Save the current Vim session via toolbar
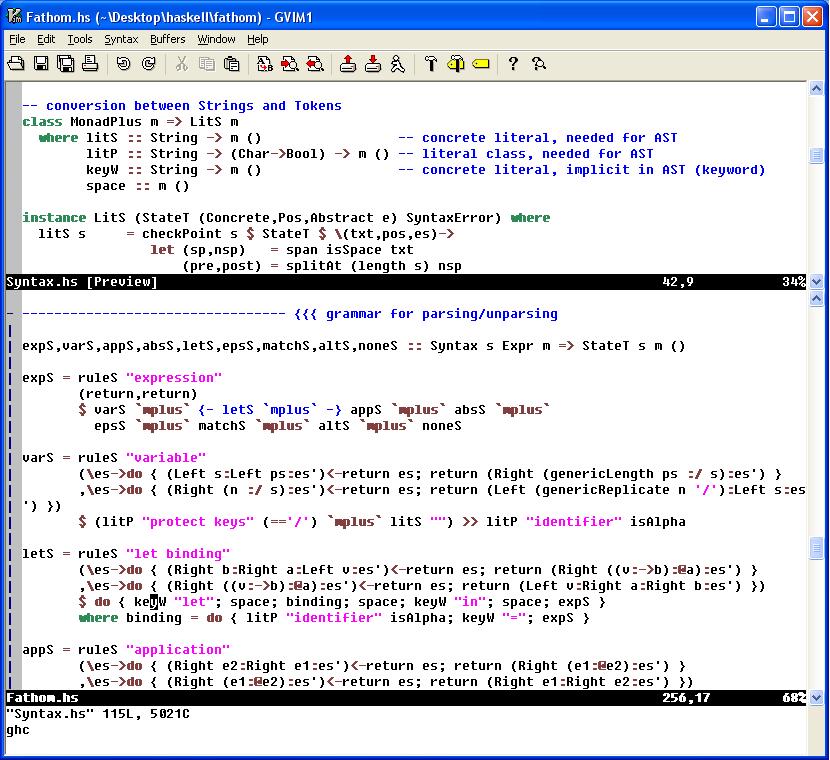 click(373, 63)
